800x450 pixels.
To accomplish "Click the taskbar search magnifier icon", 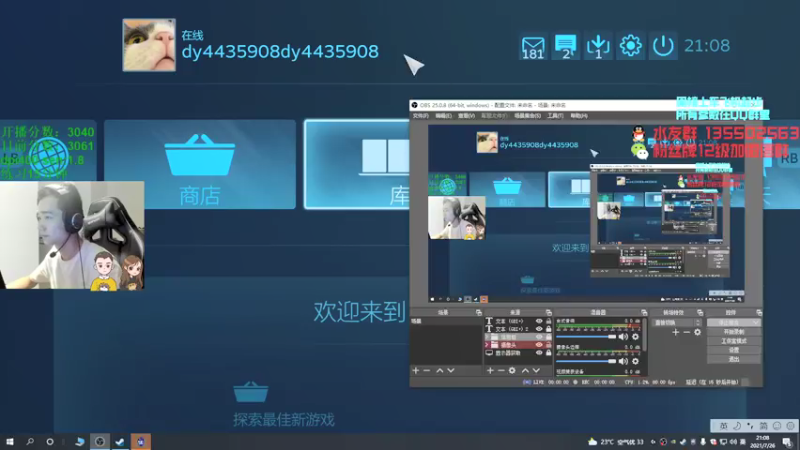I will pos(30,441).
